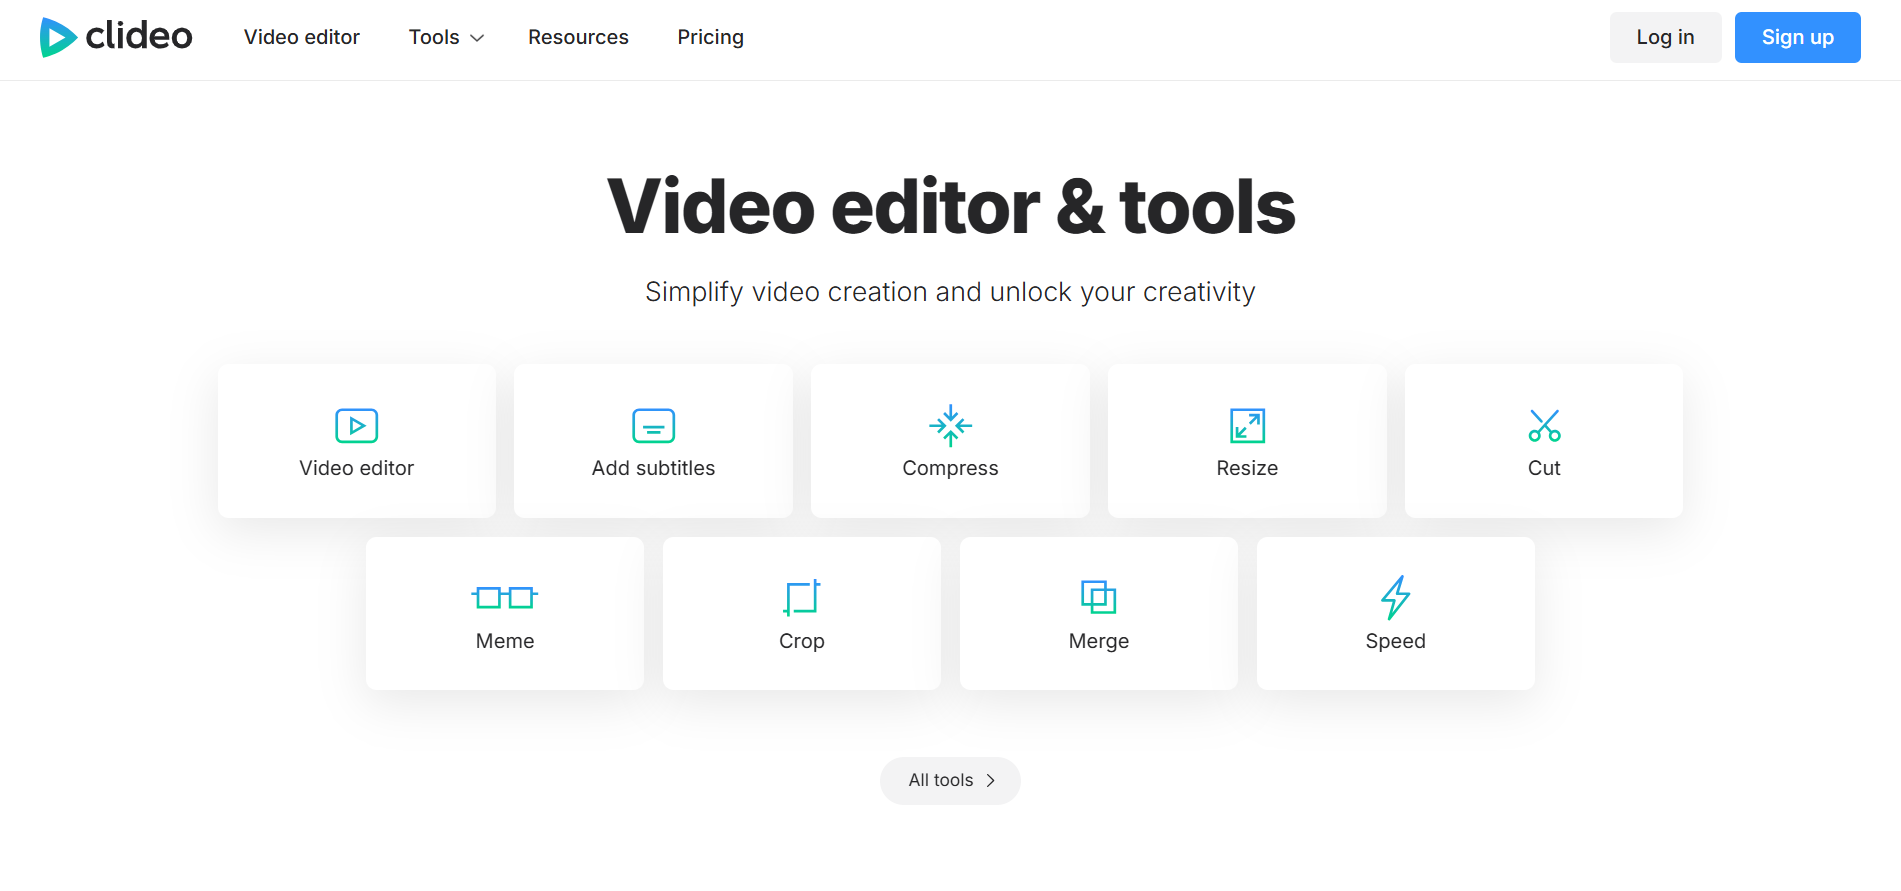Click the Log in button
The width and height of the screenshot is (1901, 891).
(x=1665, y=37)
